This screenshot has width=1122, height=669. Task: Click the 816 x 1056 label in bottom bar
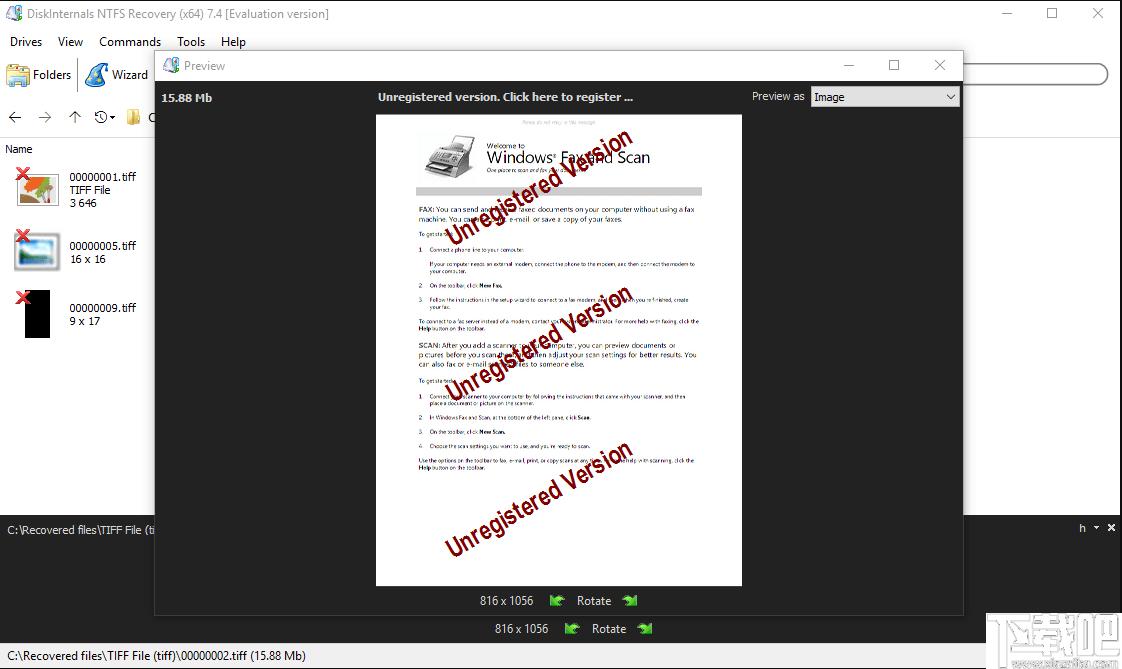tap(522, 628)
